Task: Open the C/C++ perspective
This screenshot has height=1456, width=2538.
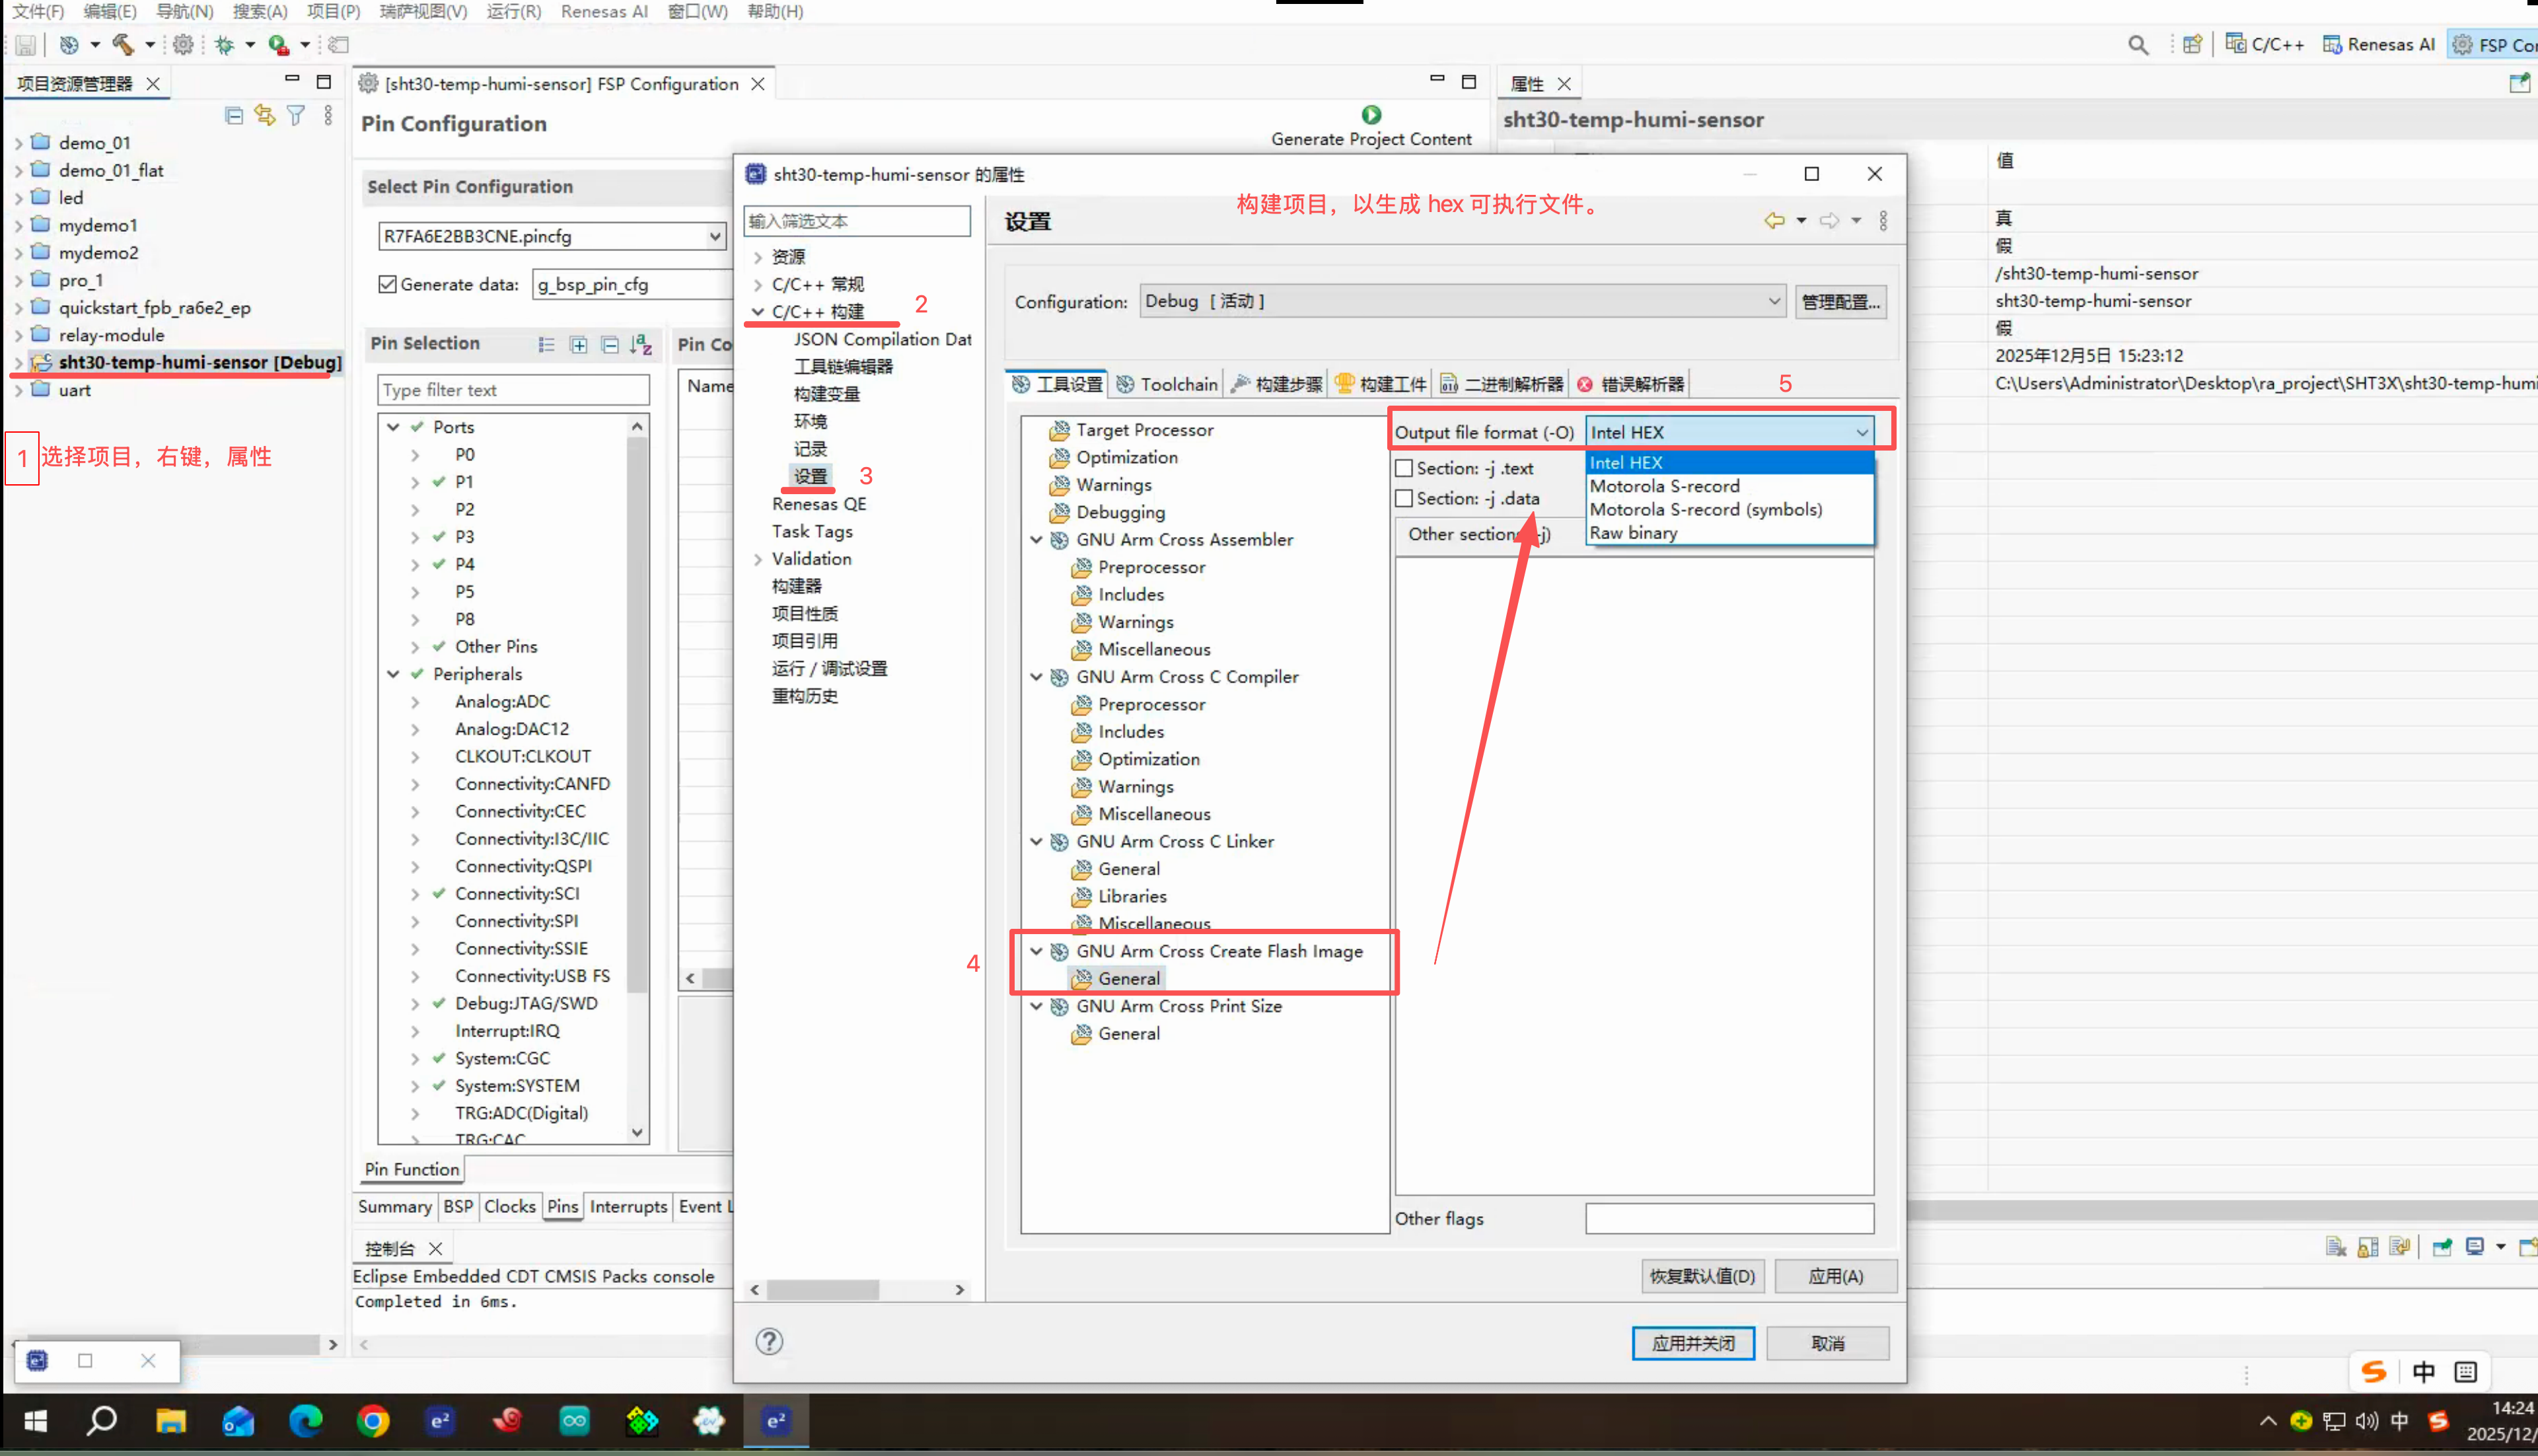Action: click(x=2266, y=44)
